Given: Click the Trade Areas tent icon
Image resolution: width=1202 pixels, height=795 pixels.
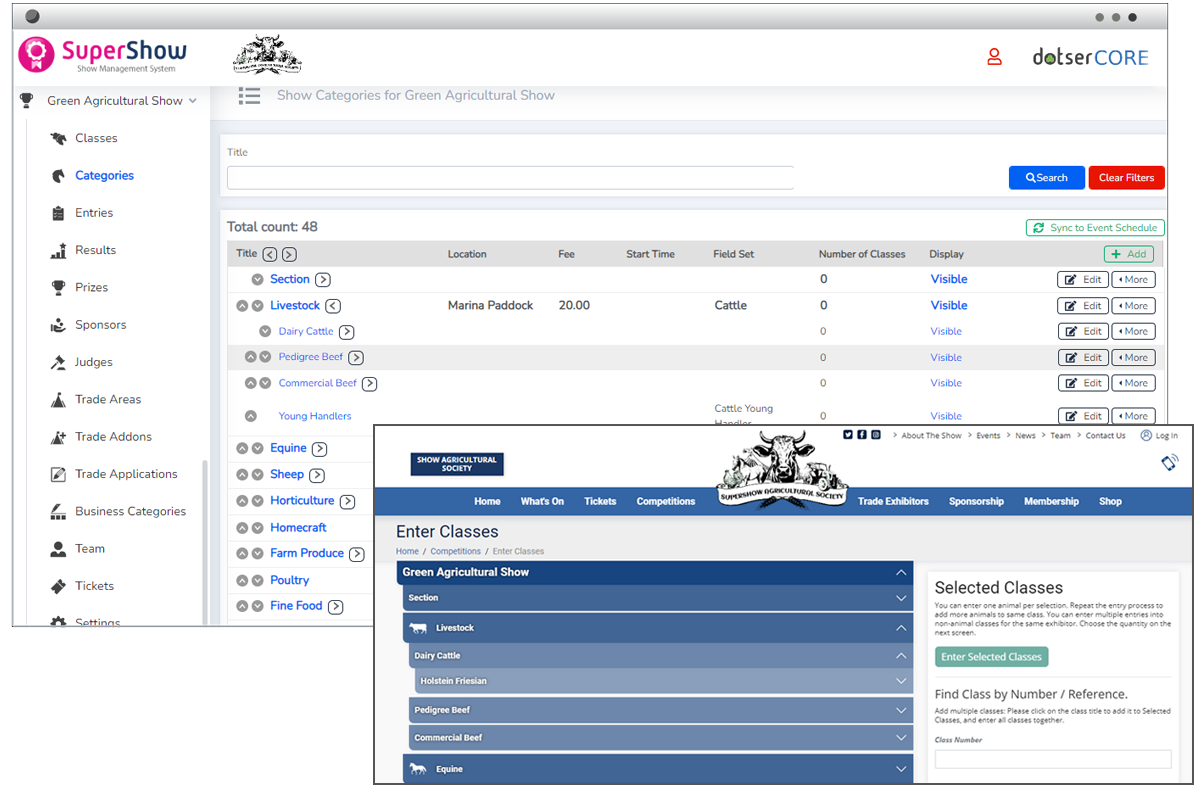Looking at the screenshot, I should 58,400.
